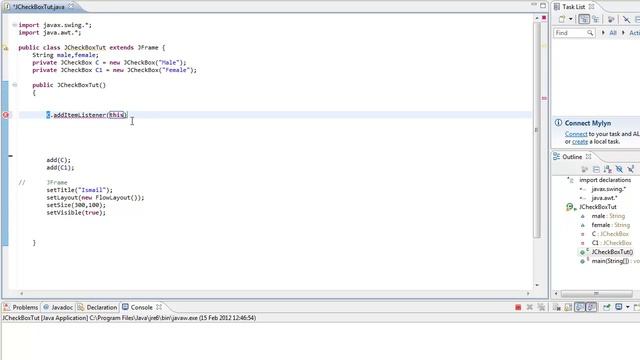The height and width of the screenshot is (360, 640).
Task: Collapse the JCheckBoxTut() constructor fold marker
Action: 15,85
